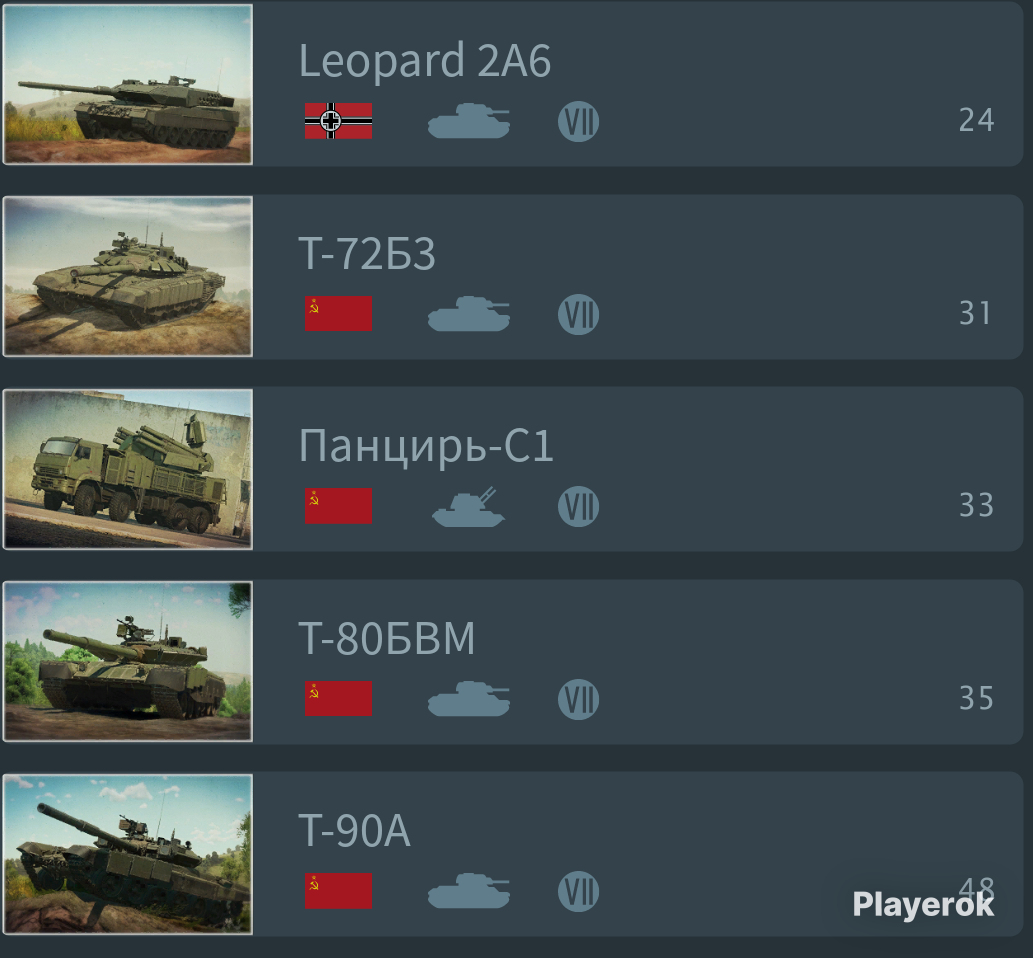This screenshot has width=1033, height=958.
Task: Select the Панцирь-С1 vehicle name
Action: (x=426, y=445)
